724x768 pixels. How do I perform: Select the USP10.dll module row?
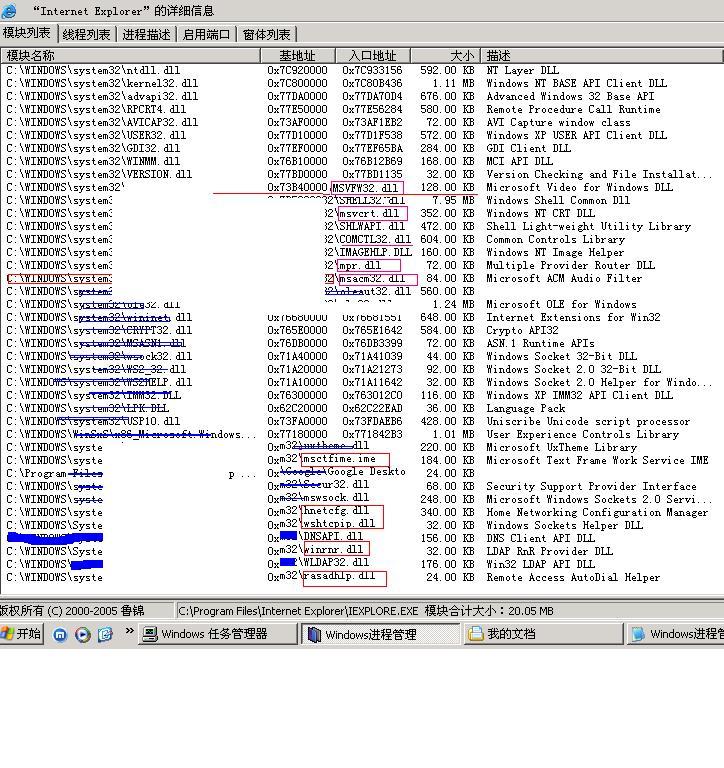(x=362, y=421)
